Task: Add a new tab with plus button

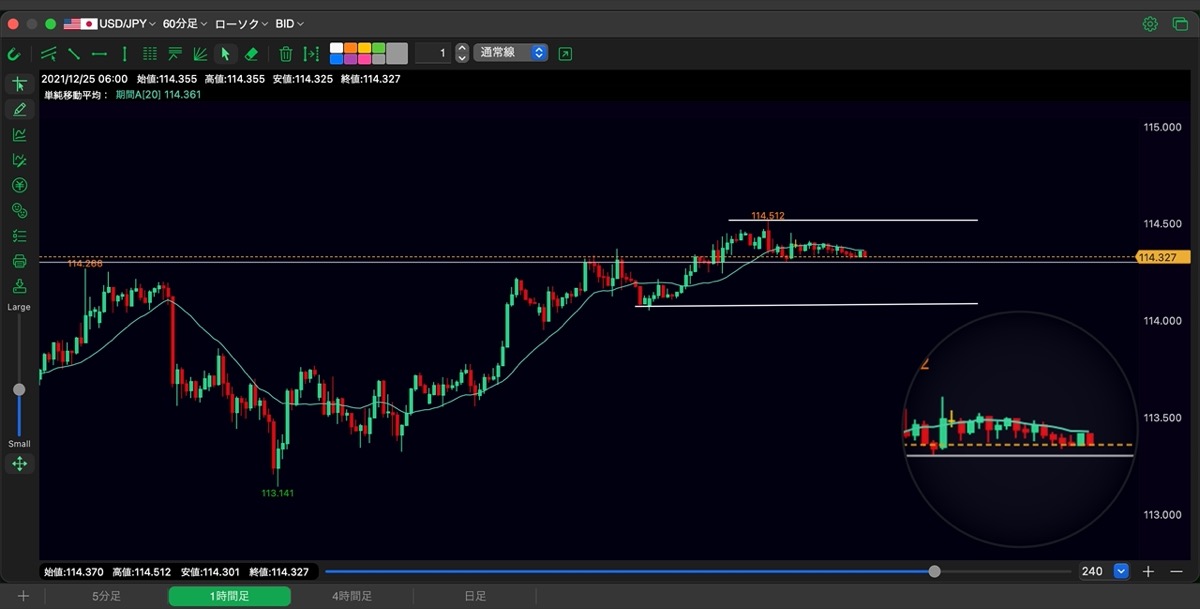Action: point(23,596)
